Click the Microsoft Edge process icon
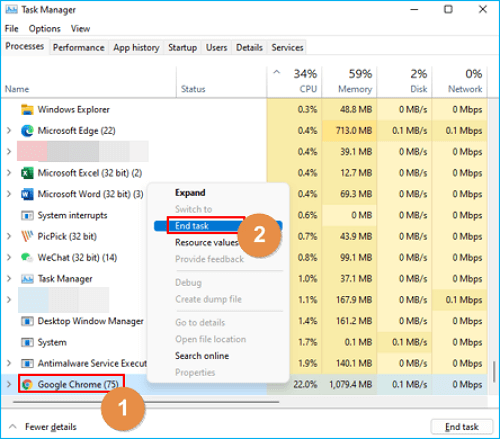 [27, 131]
